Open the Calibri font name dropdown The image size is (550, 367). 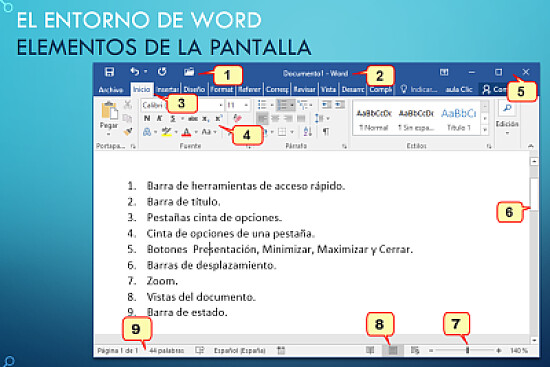point(221,105)
